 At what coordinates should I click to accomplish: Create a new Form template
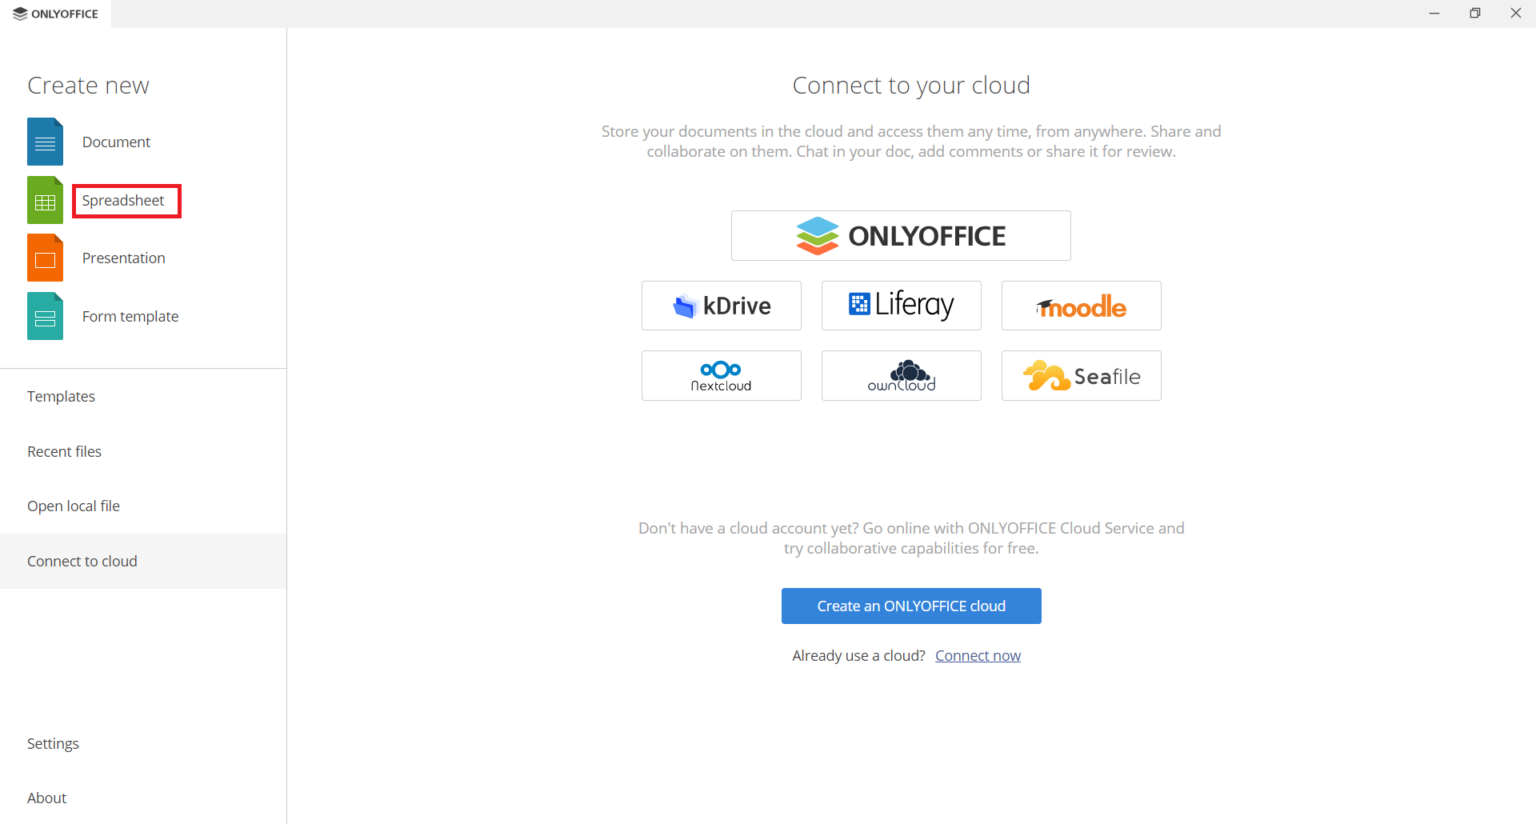(x=130, y=316)
